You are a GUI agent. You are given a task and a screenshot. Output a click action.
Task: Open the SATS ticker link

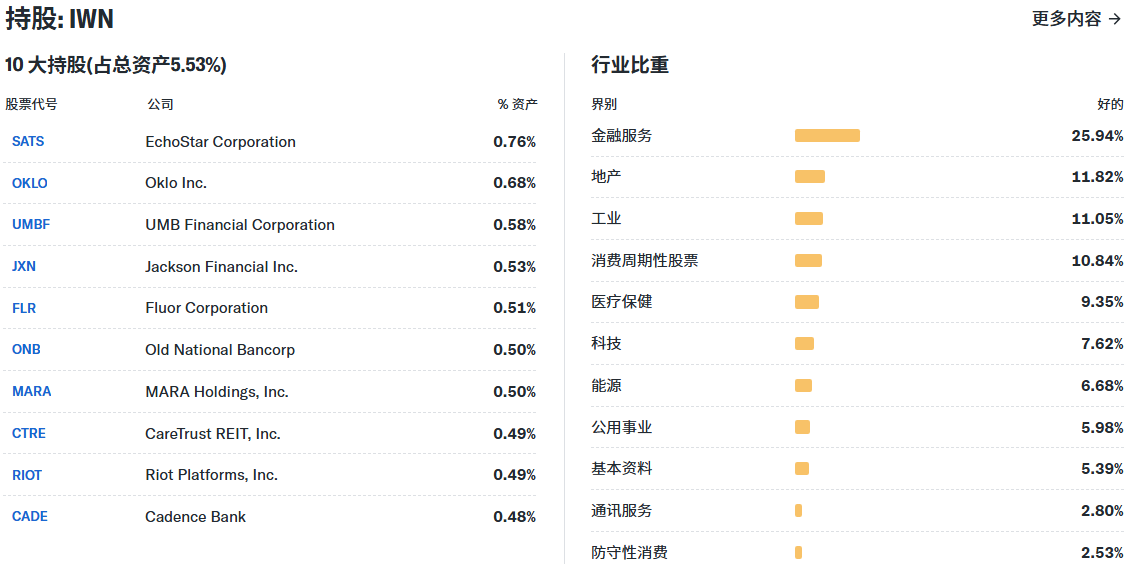click(28, 141)
